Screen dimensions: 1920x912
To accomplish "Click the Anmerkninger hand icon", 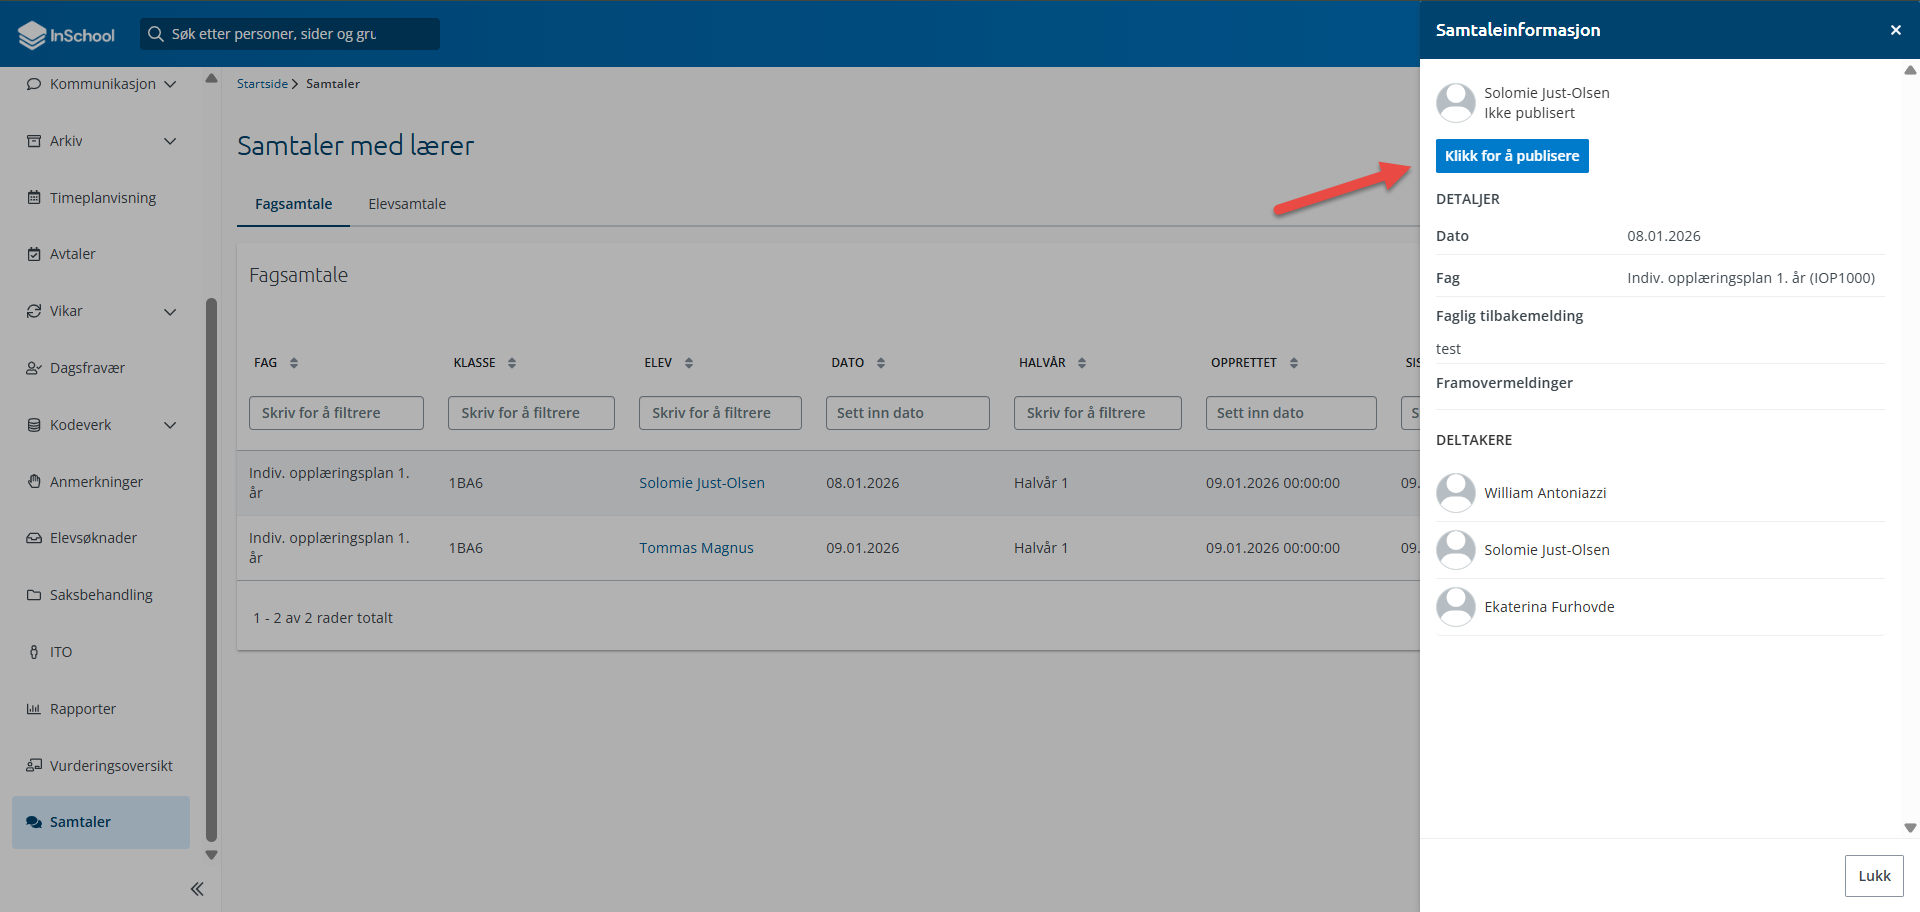I will click(x=34, y=481).
